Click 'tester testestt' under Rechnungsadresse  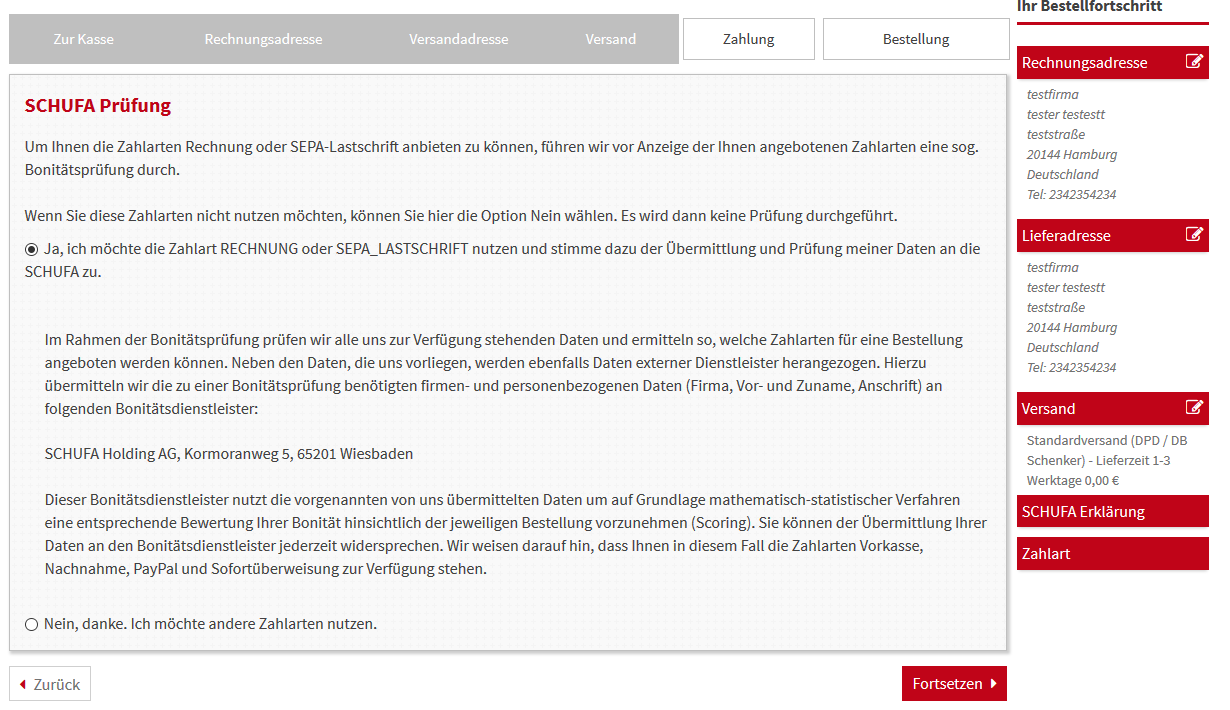point(1066,114)
